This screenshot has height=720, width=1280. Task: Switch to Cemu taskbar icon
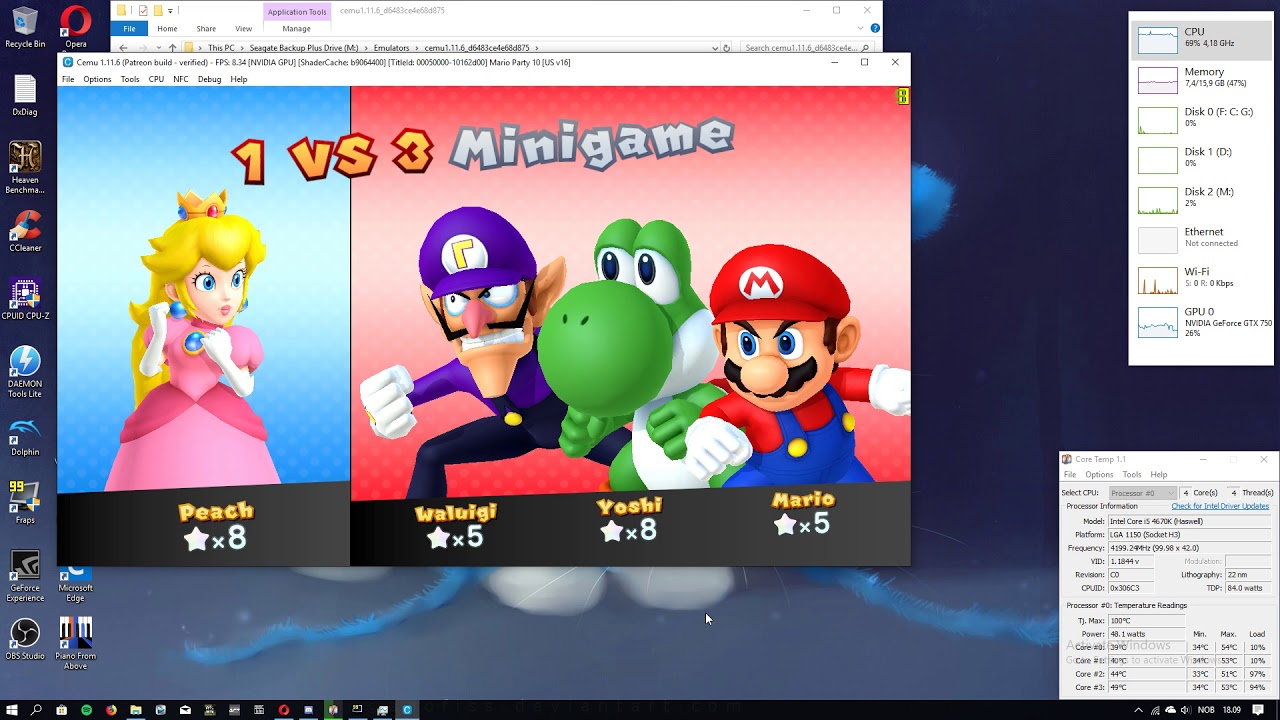(x=407, y=710)
